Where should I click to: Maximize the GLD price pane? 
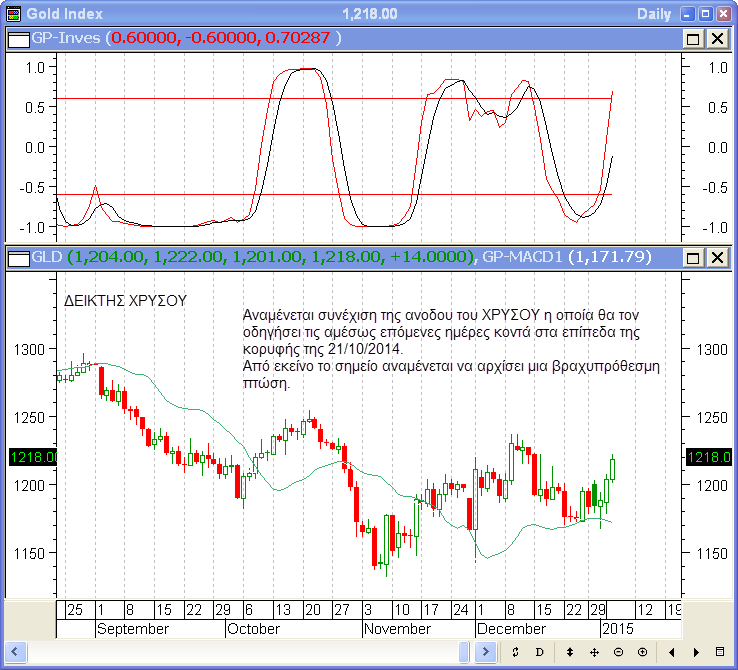(x=693, y=257)
